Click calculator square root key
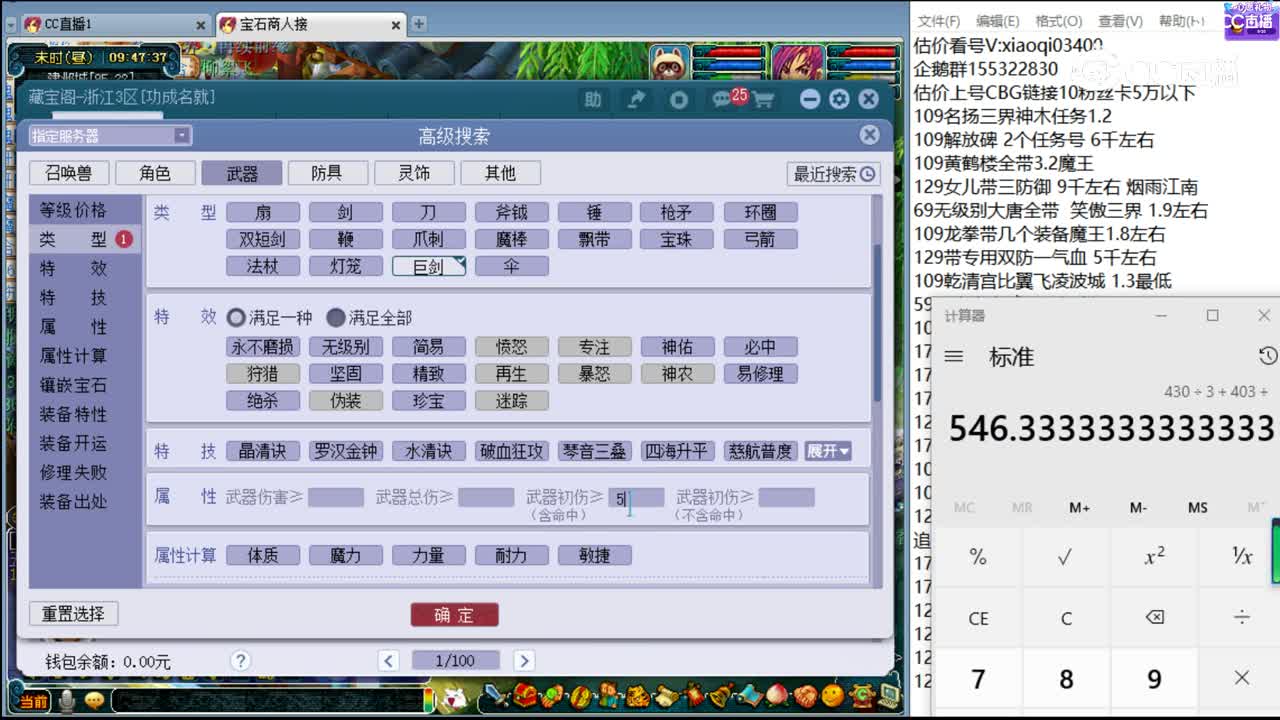Viewport: 1280px width, 720px height. pyautogui.click(x=1066, y=557)
